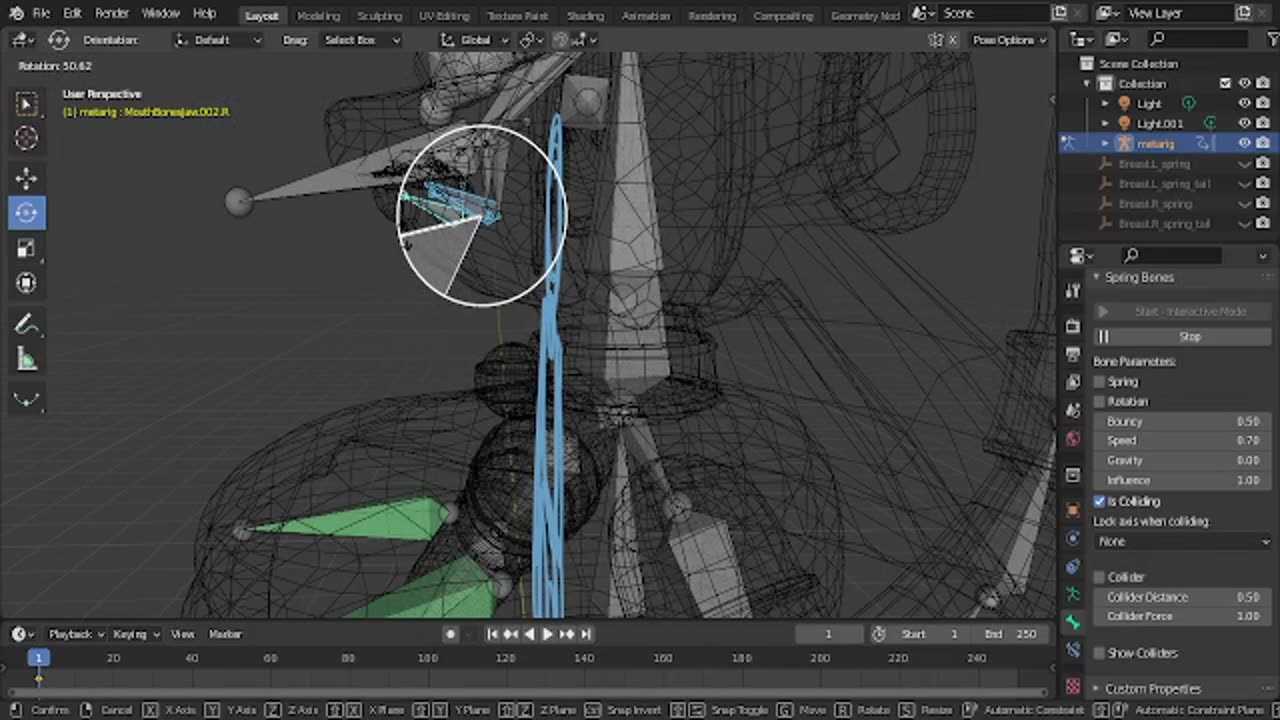Tick the Collider checkbox

click(x=1100, y=577)
